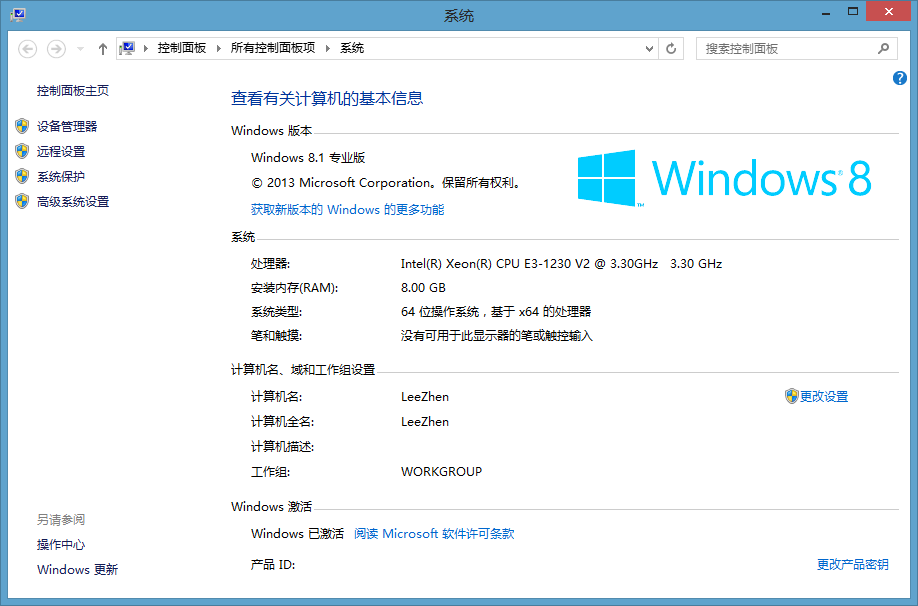Expand the chevron before 控制面板 in breadcrumb
Image resolution: width=918 pixels, height=606 pixels.
(x=146, y=48)
